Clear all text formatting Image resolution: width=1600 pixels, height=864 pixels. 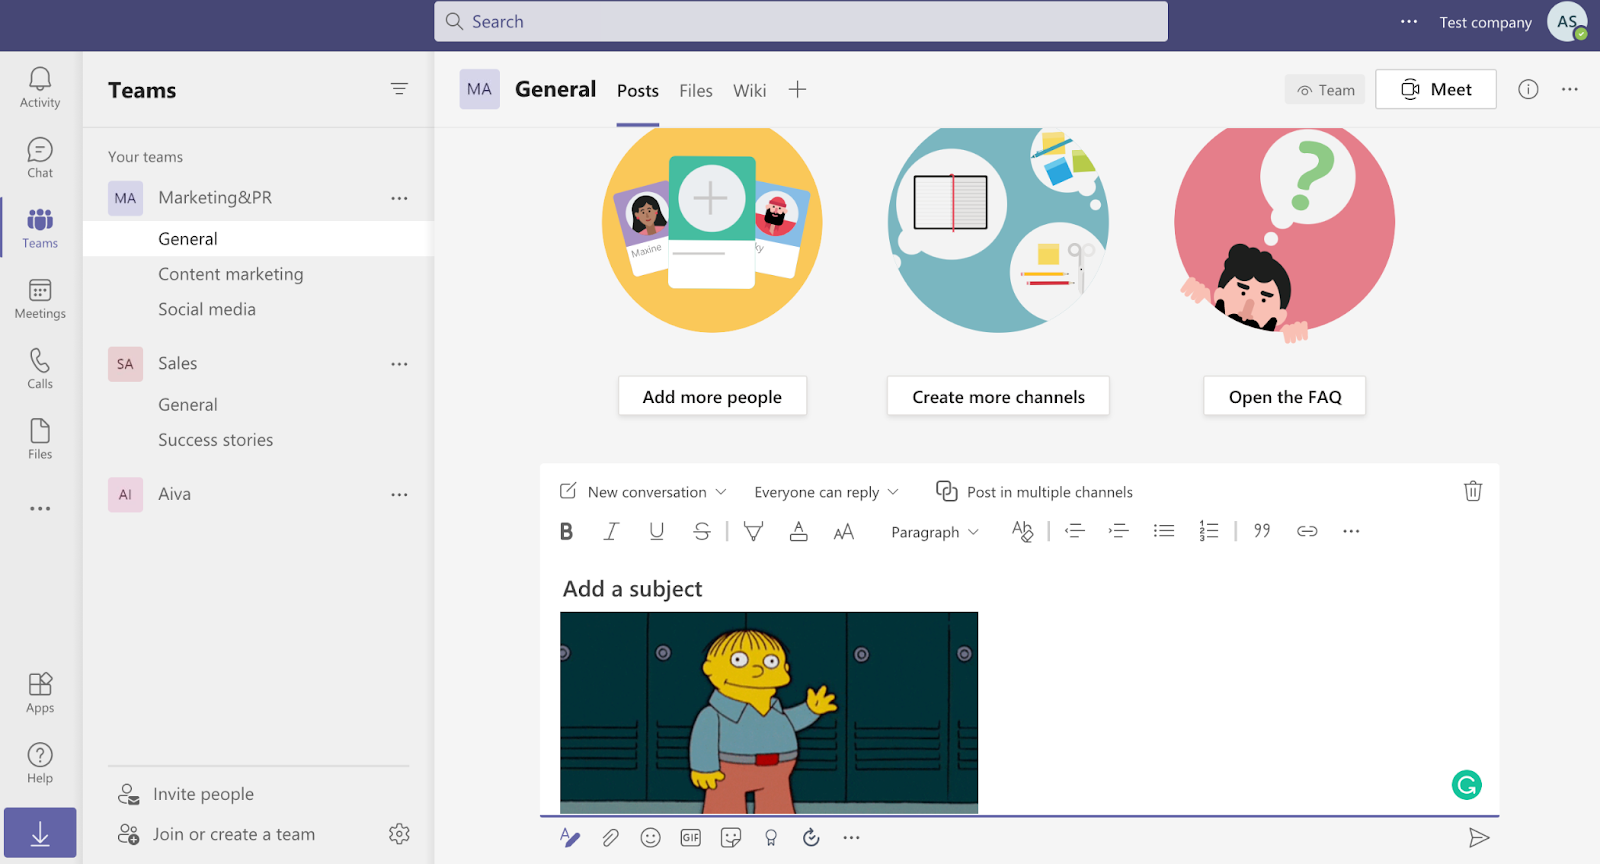pyautogui.click(x=1022, y=531)
